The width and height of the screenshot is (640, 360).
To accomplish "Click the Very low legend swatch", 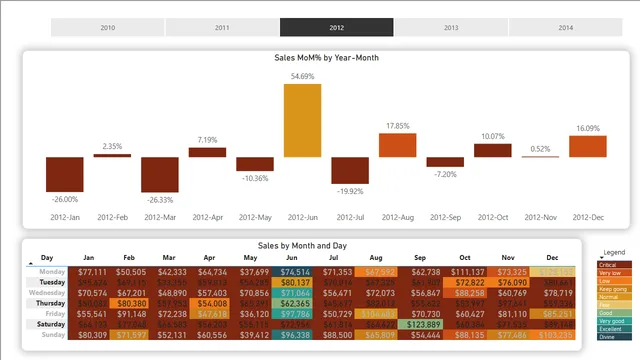I will [614, 273].
